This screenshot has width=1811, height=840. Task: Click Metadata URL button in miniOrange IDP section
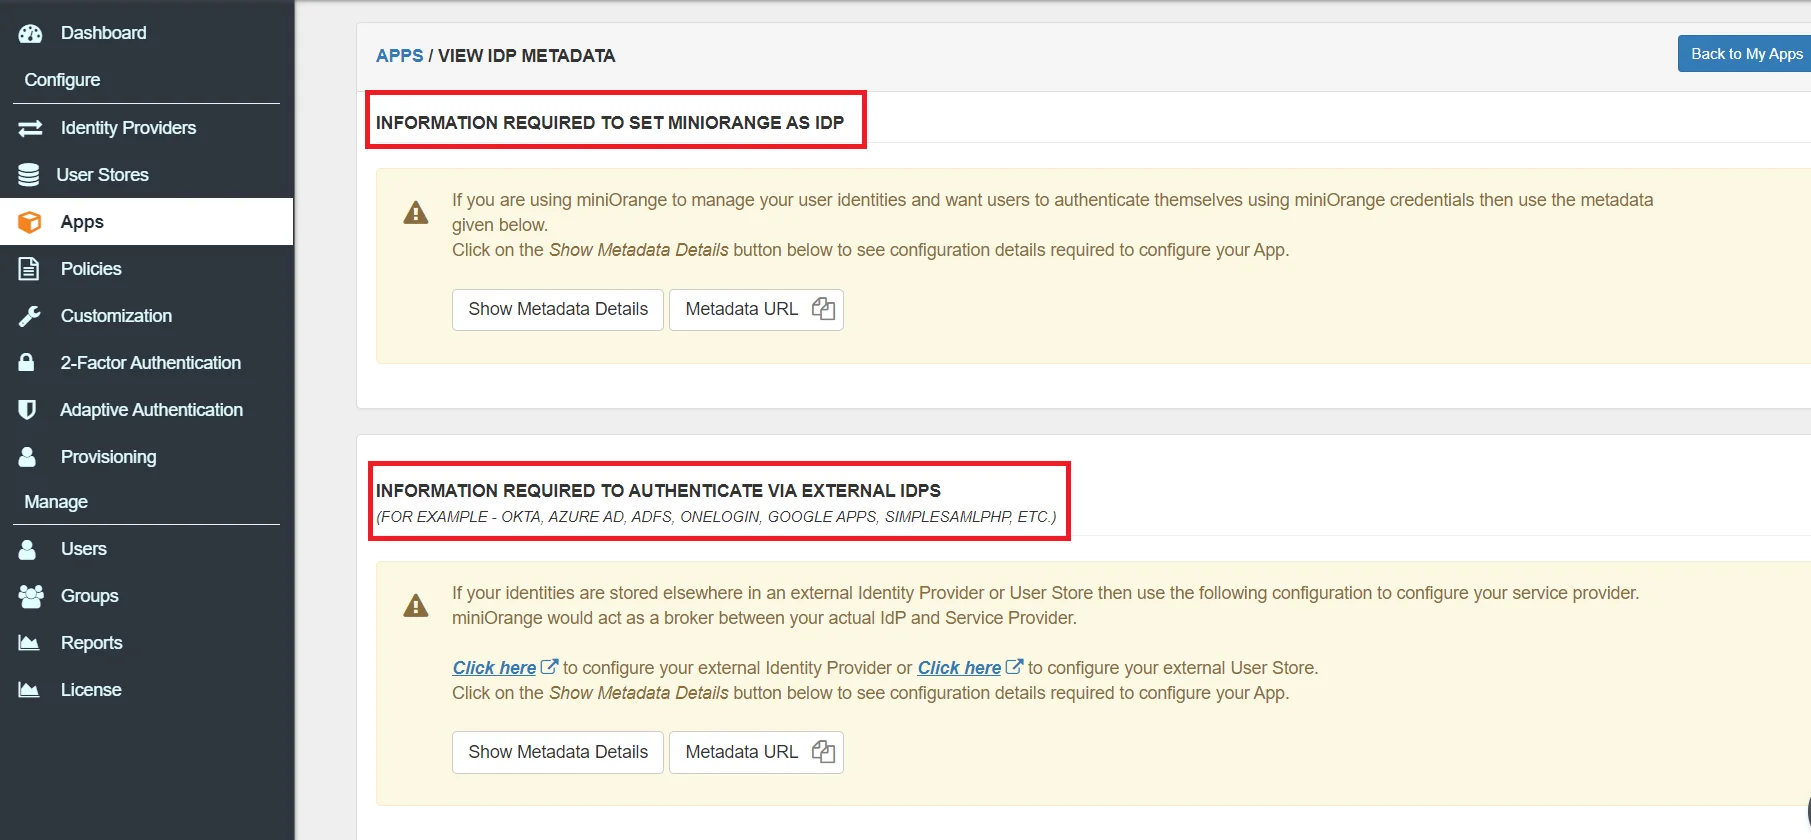(756, 309)
